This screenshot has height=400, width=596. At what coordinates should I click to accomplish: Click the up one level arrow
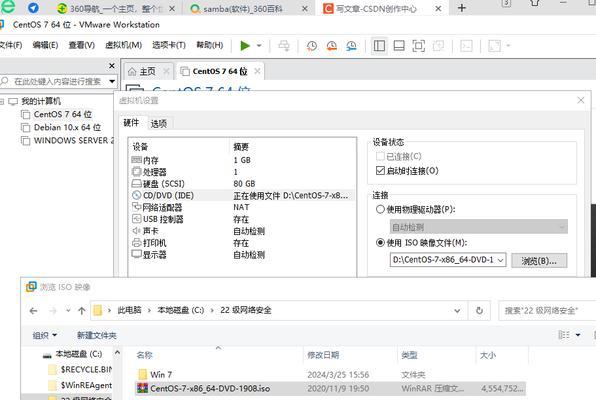[82, 311]
